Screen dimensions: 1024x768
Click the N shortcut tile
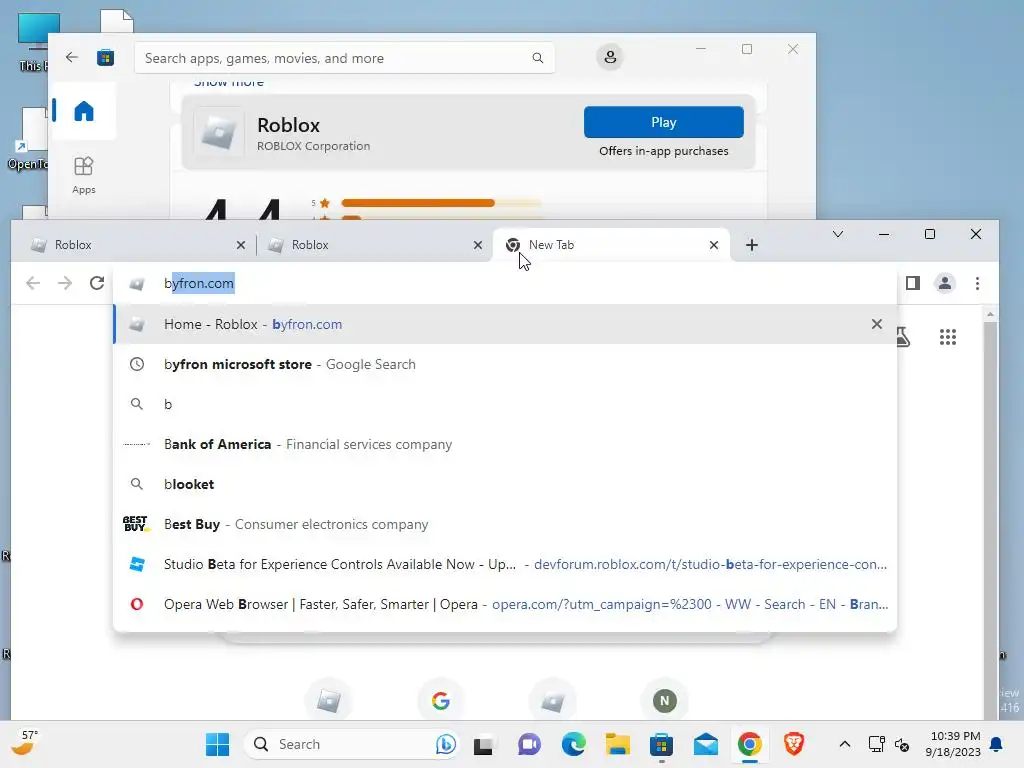tap(665, 701)
